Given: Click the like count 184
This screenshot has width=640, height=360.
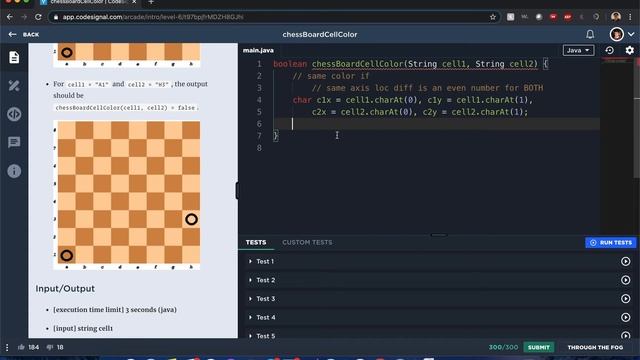Looking at the screenshot, I should point(33,347).
